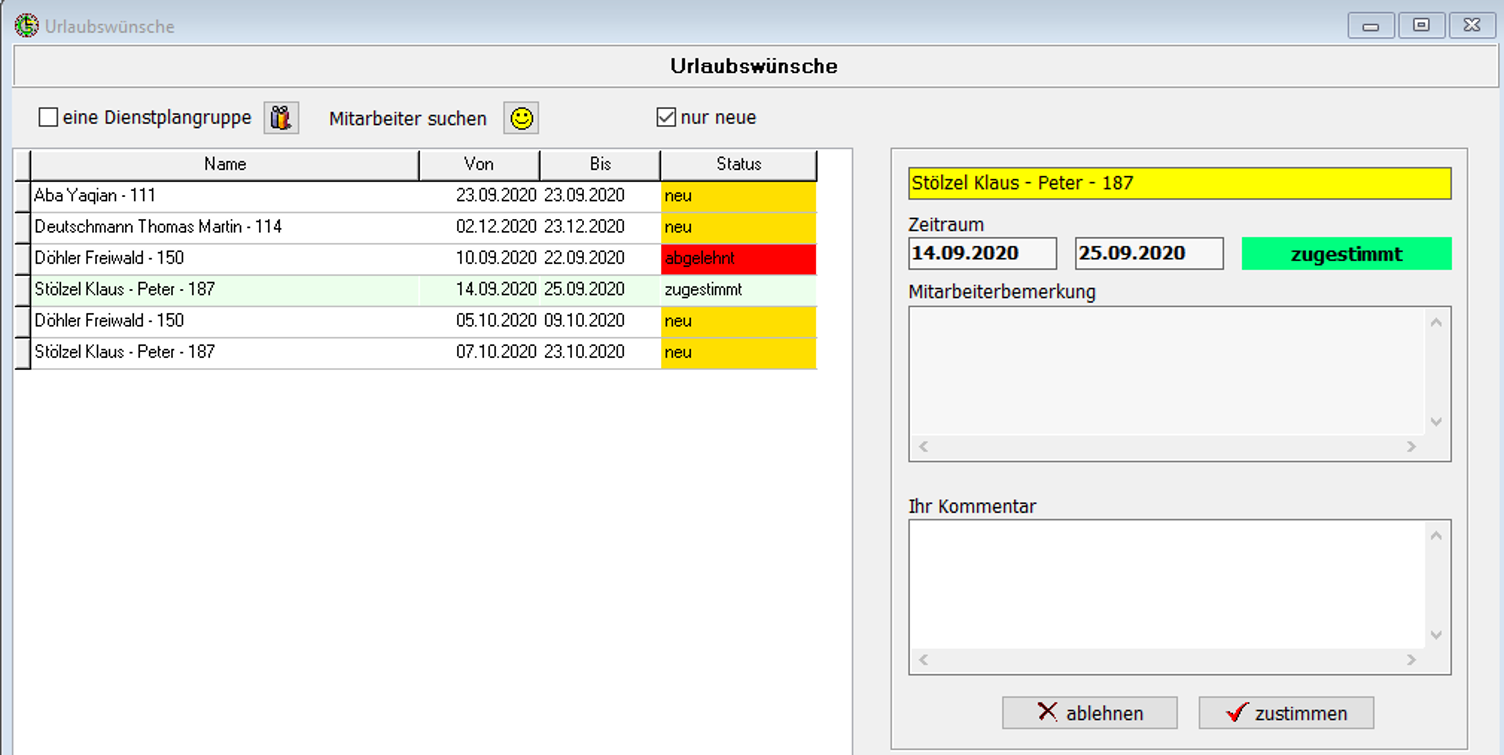
Task: Click the red 'abgelehnt' status cell
Action: tap(739, 258)
